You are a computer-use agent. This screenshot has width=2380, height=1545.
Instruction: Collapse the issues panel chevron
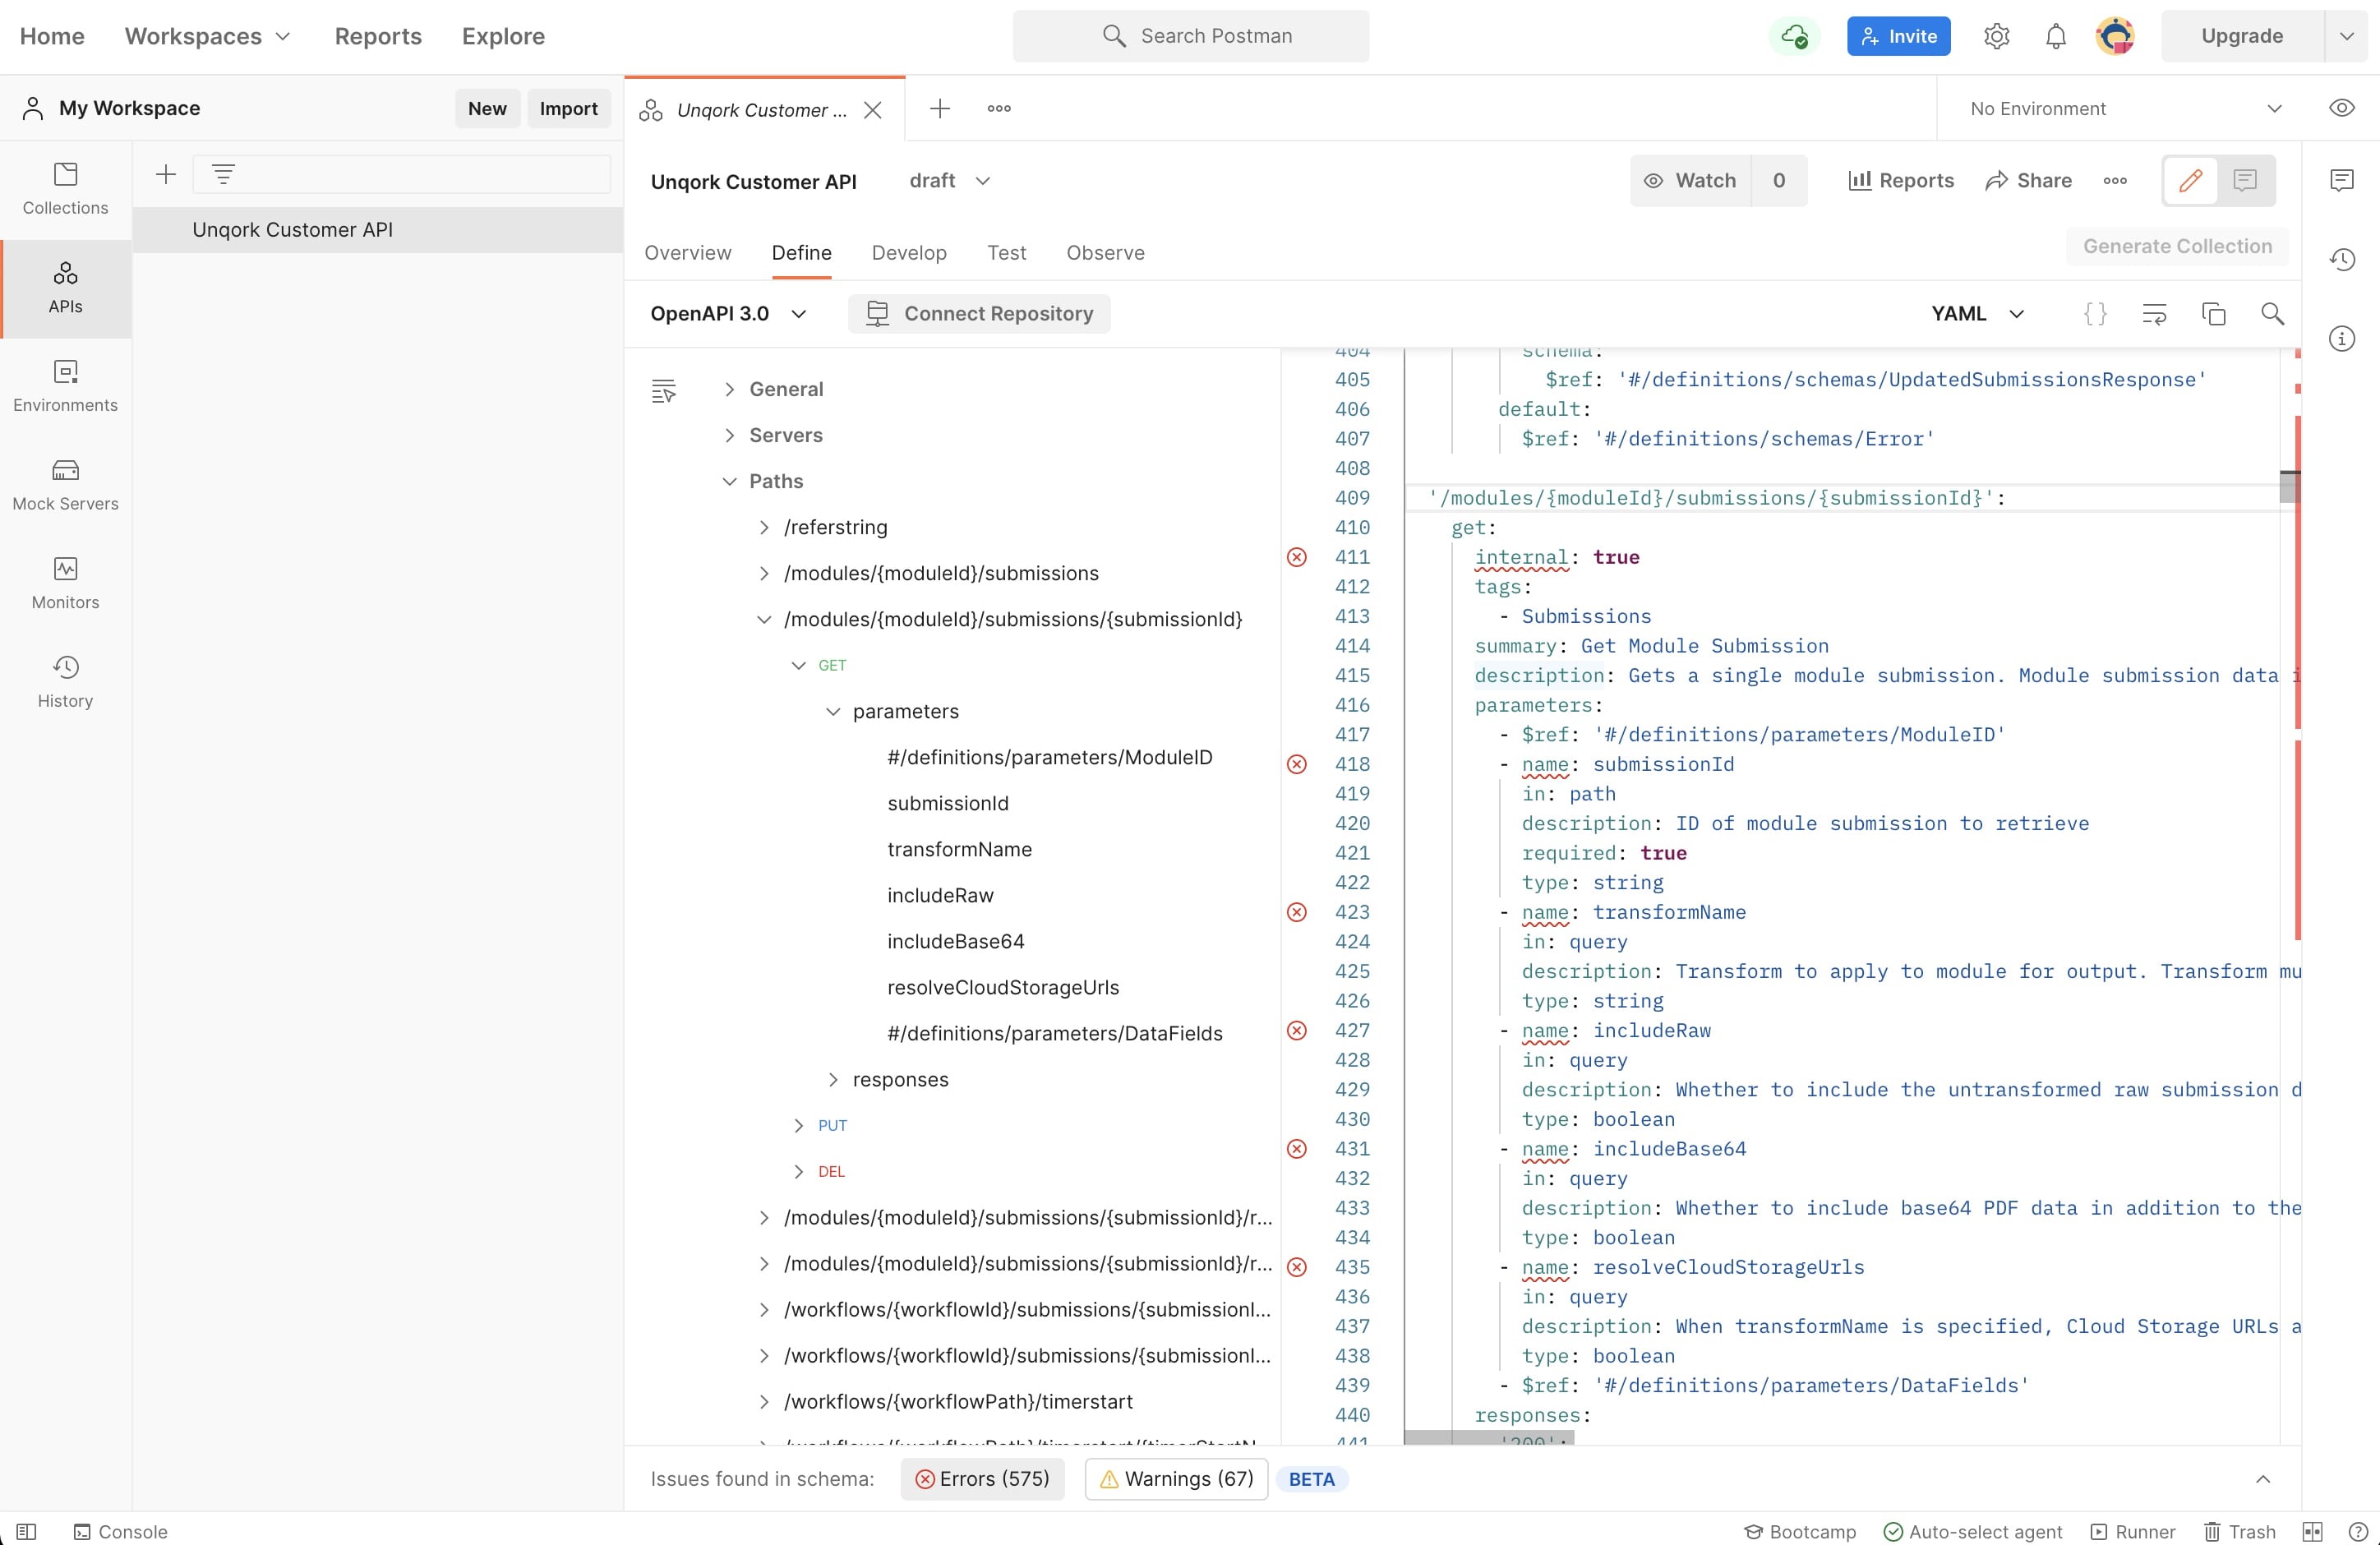pyautogui.click(x=2262, y=1479)
